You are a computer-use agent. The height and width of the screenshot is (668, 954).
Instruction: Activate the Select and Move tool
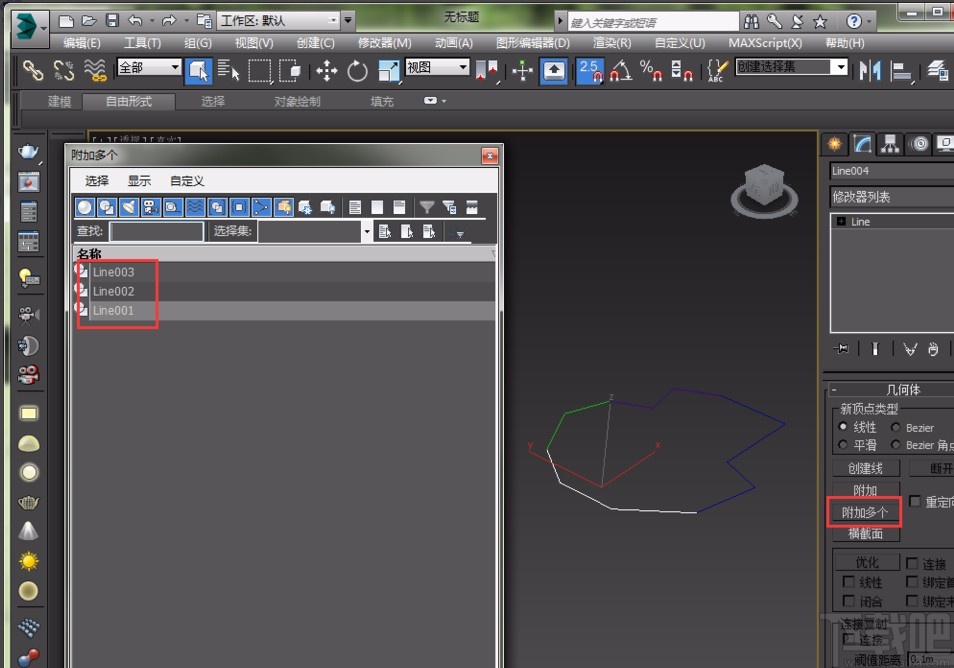pyautogui.click(x=327, y=72)
